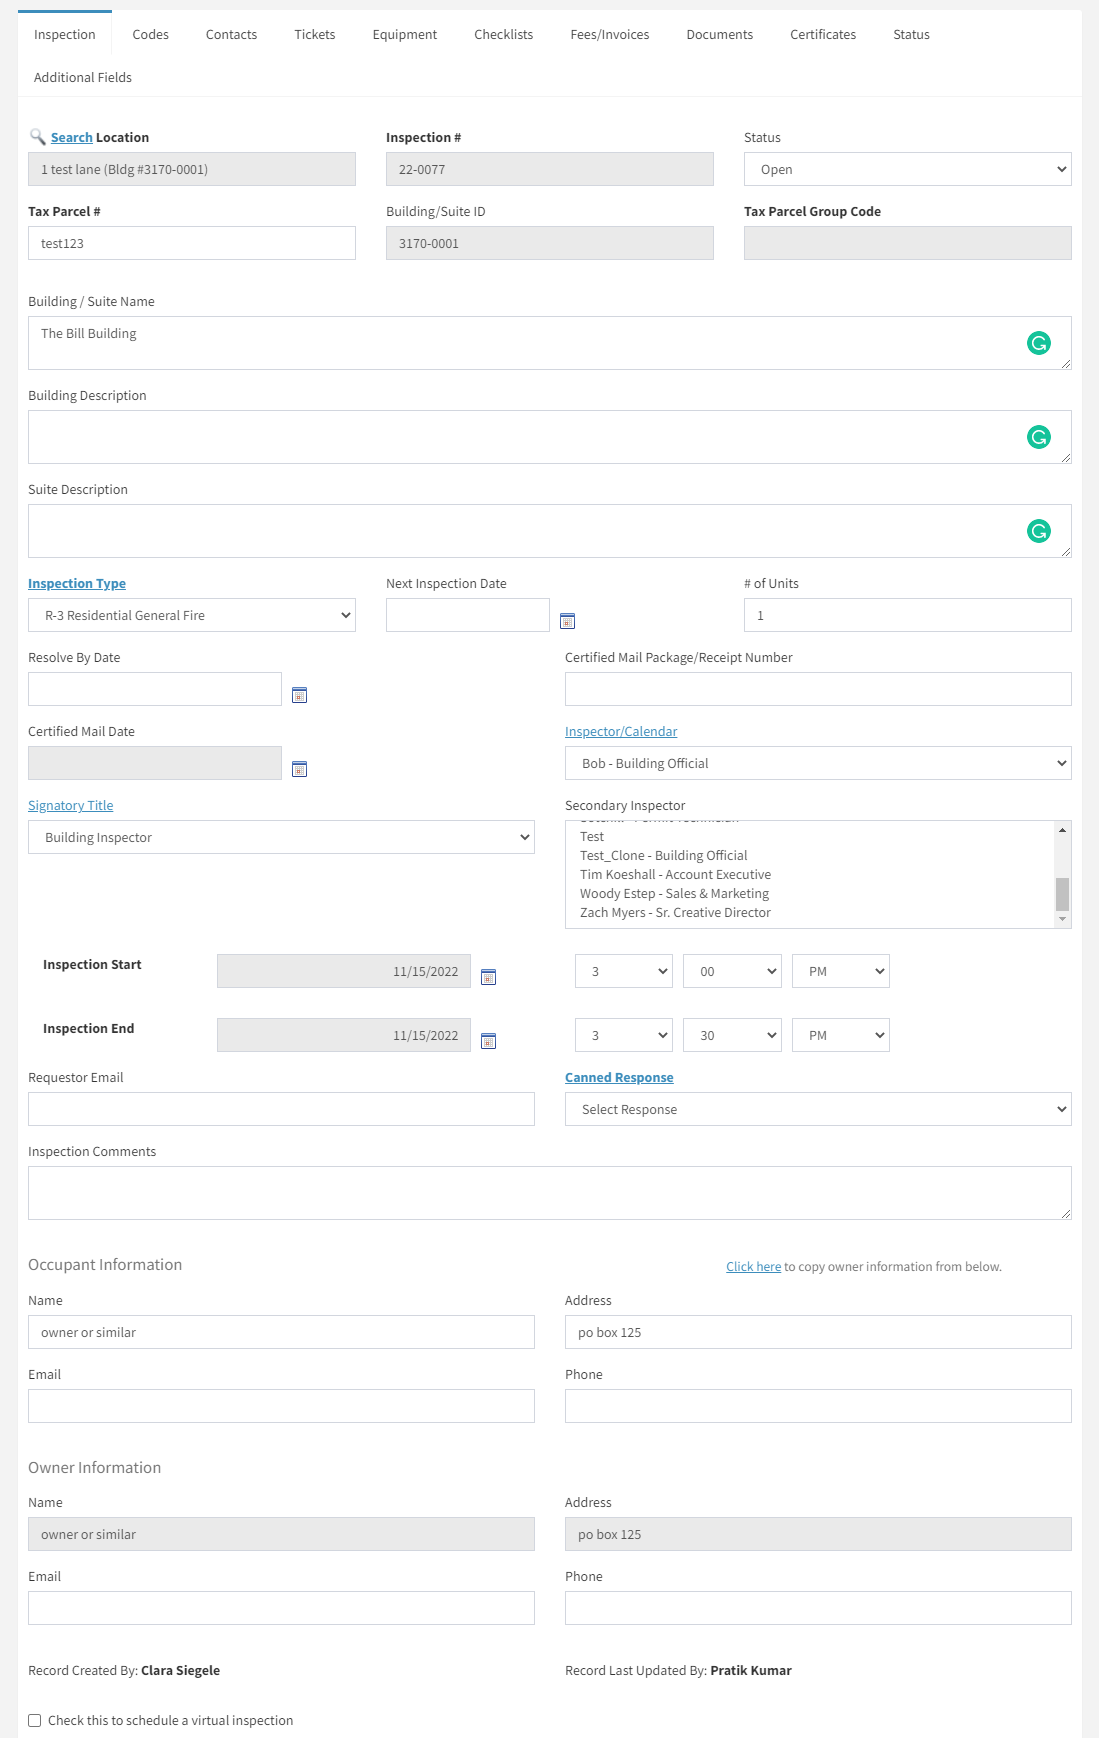1099x1738 pixels.
Task: Click the magnifier icon beside Search Location
Action: (x=37, y=137)
